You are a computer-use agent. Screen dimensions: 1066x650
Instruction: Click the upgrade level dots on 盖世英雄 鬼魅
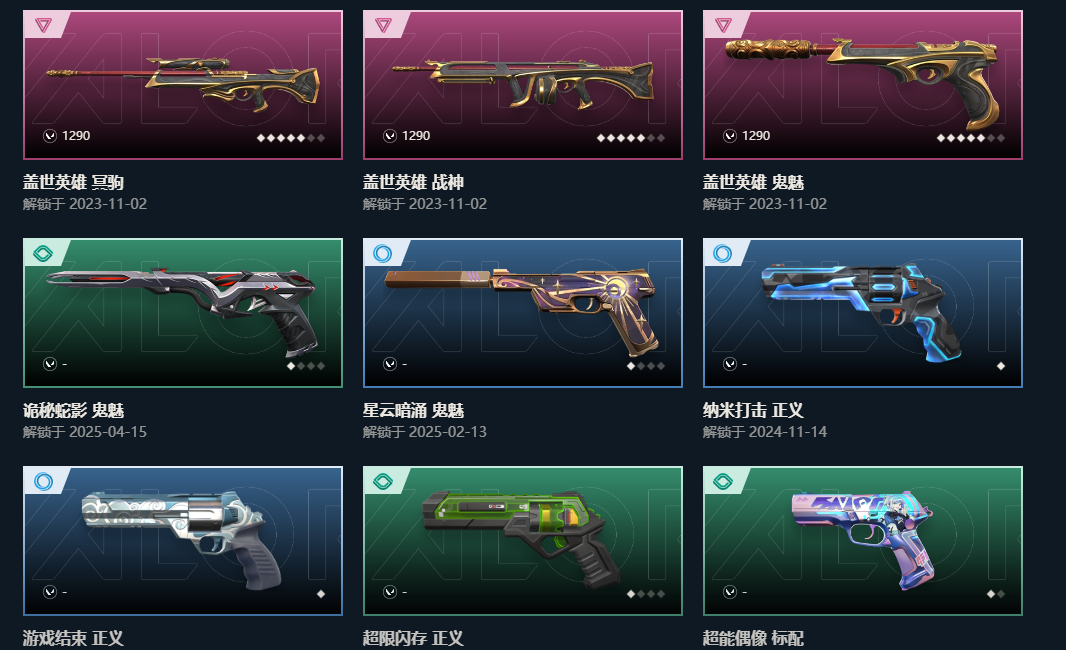click(x=971, y=138)
